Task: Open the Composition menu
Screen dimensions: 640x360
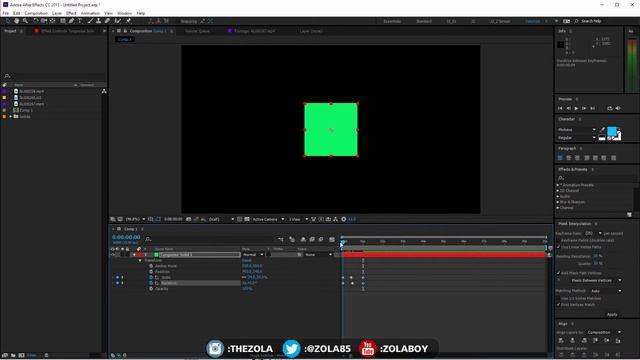Action: (36, 13)
